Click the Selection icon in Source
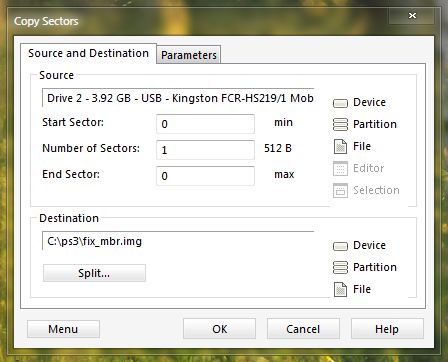 pos(340,190)
